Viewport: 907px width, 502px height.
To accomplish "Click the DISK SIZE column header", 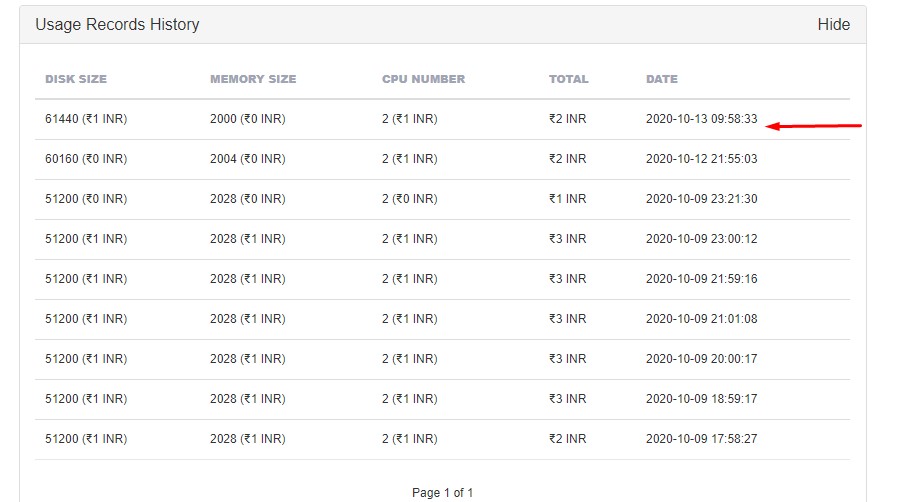I will tap(76, 79).
